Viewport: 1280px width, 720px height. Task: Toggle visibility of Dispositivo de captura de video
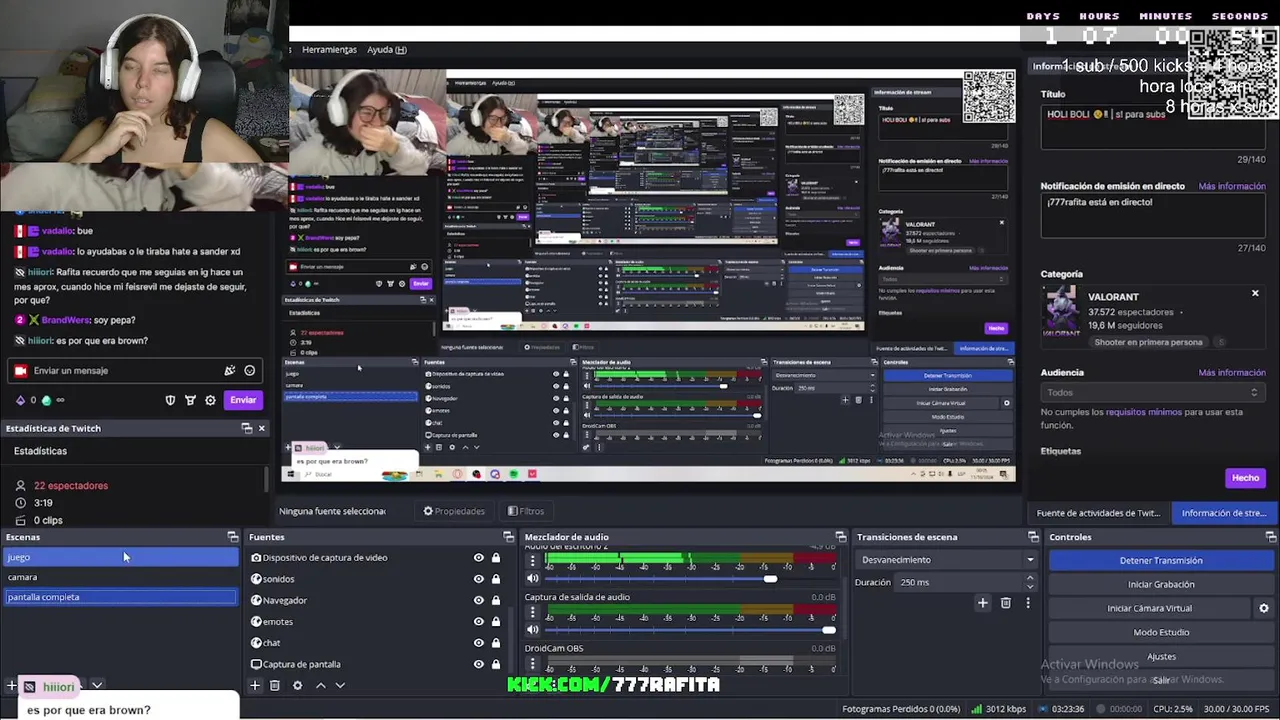click(x=478, y=558)
